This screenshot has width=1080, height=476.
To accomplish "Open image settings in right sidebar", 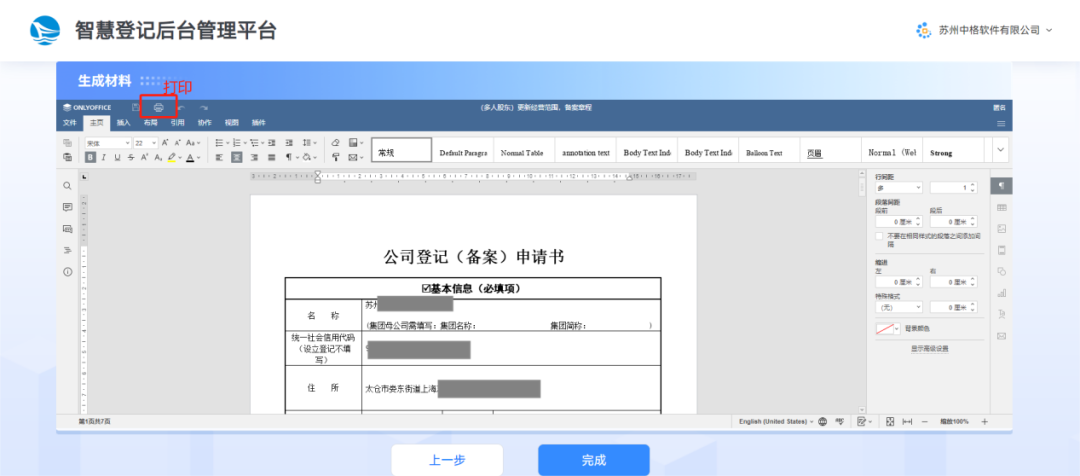I will (1001, 228).
